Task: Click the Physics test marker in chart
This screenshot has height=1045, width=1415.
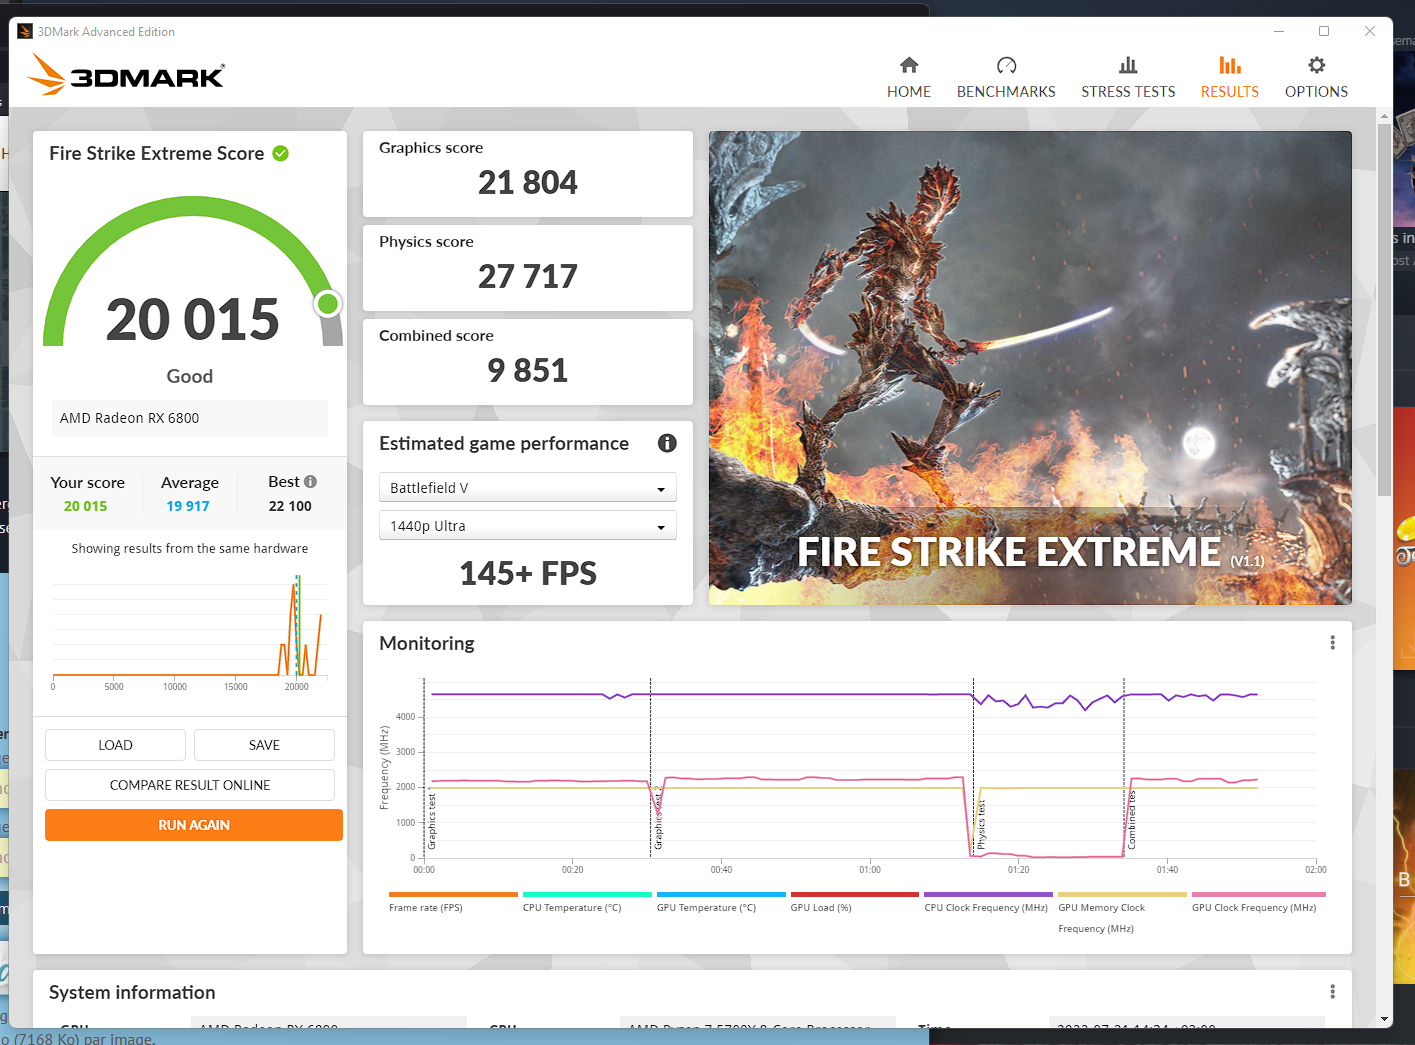Action: (981, 826)
